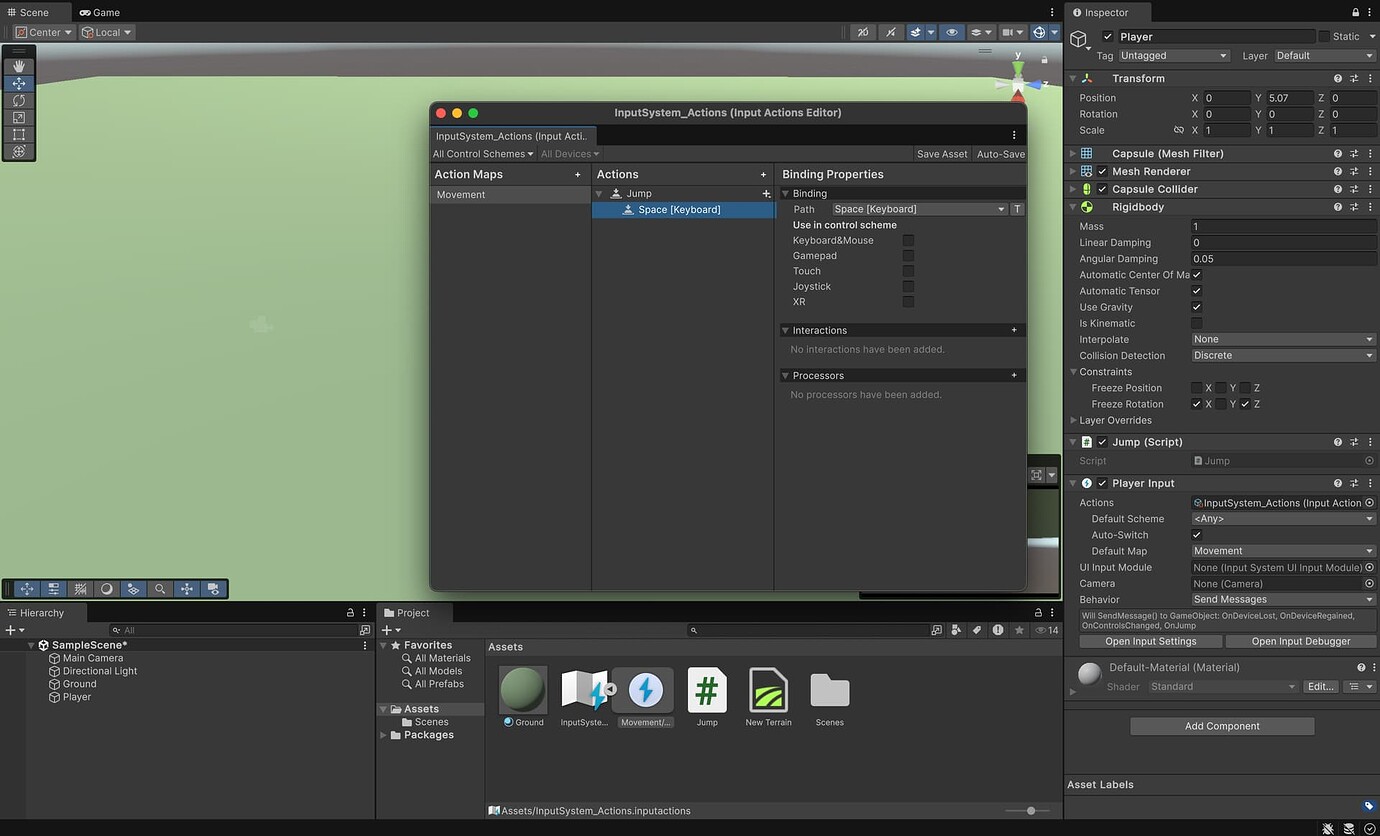This screenshot has height=836, width=1380.
Task: Open the scene visibility eye icon
Action: tap(951, 32)
